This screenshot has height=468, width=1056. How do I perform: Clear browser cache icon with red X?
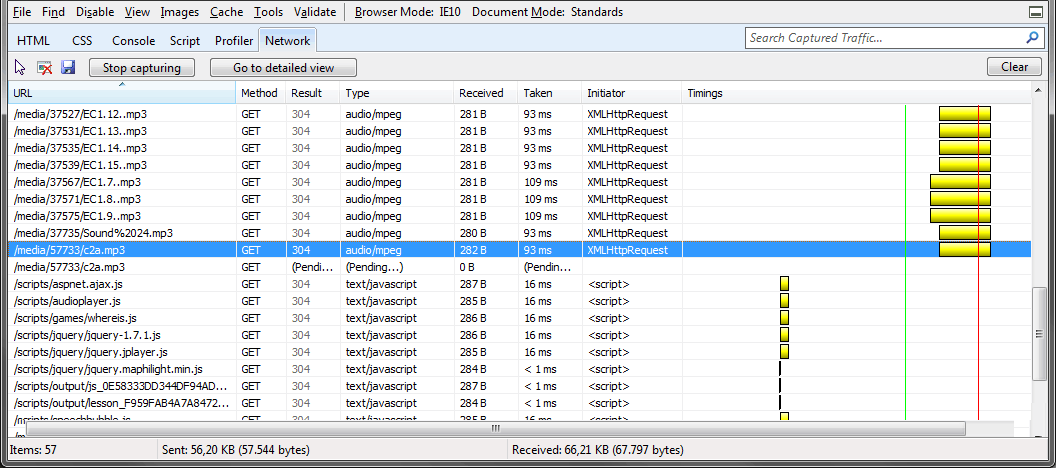(44, 67)
